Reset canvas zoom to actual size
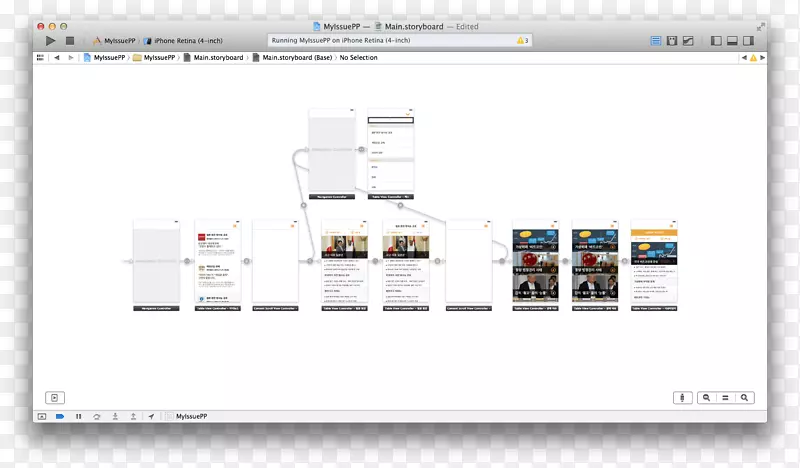 coord(725,398)
